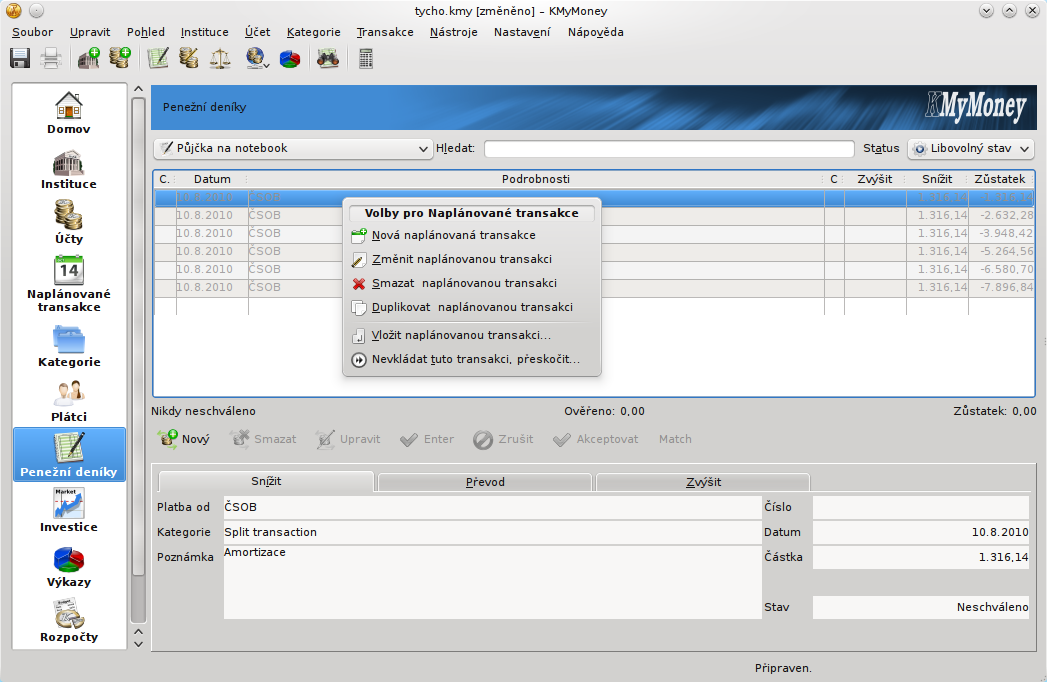Click the Podrobnosti column header
The height and width of the screenshot is (682, 1047).
[x=536, y=179]
